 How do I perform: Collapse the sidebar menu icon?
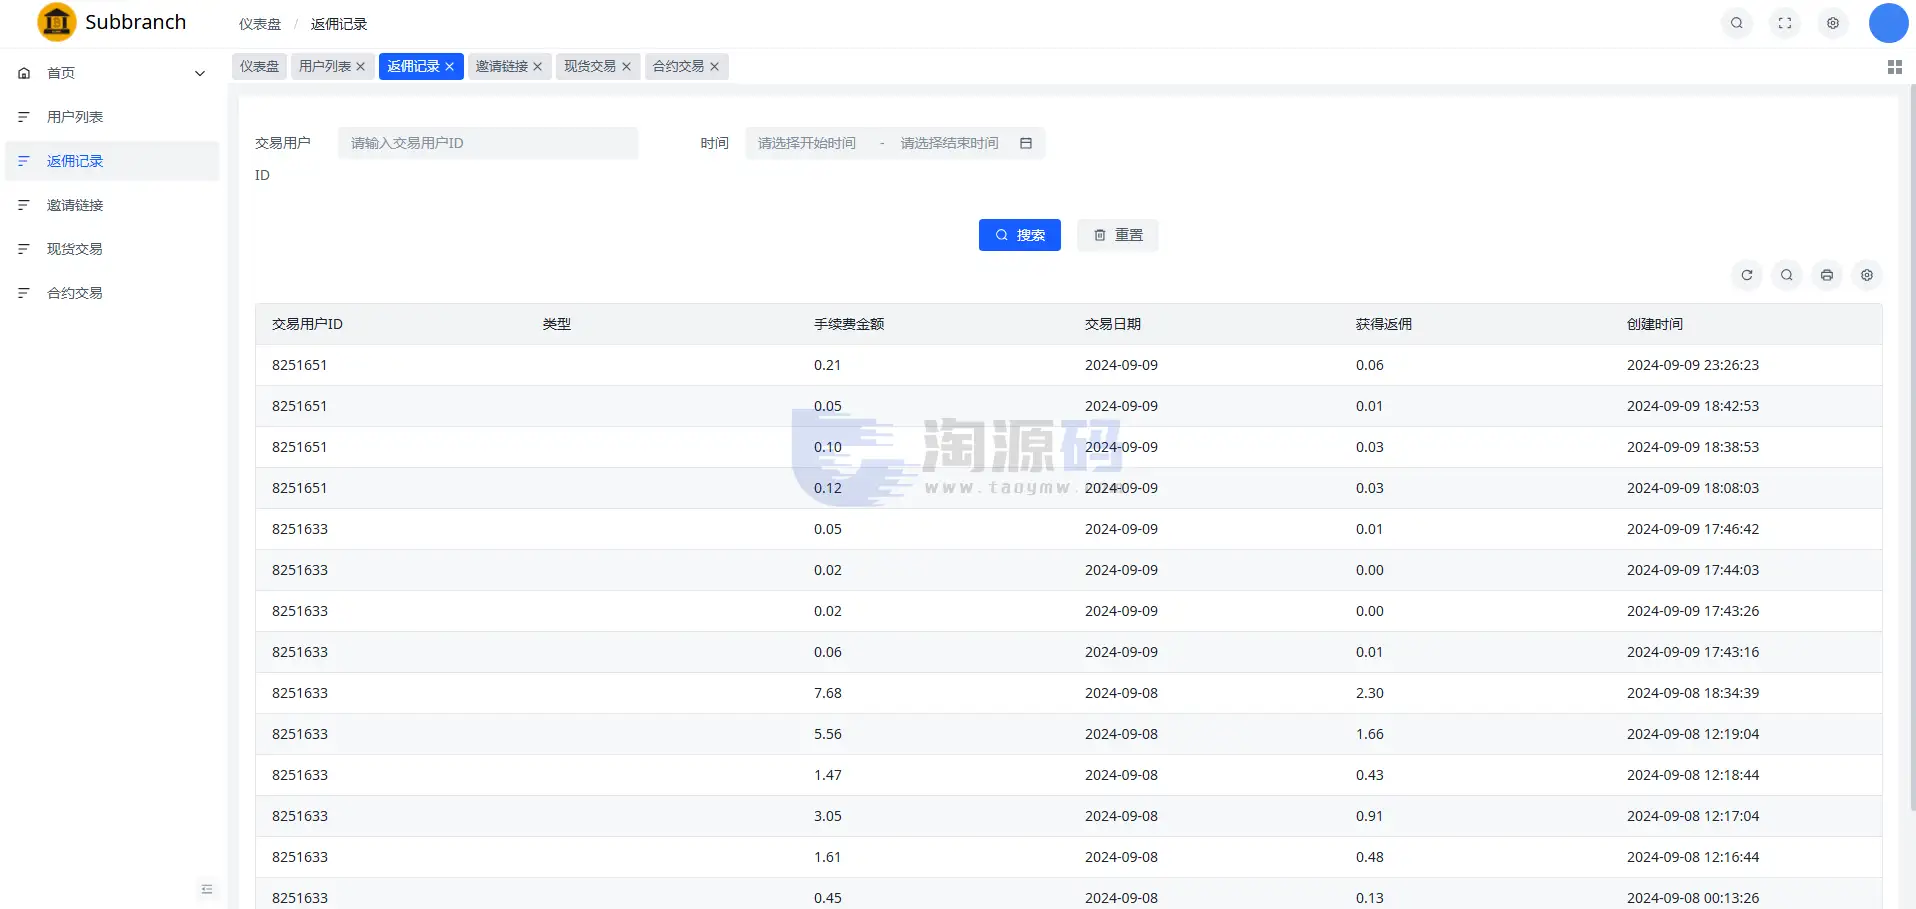(207, 889)
